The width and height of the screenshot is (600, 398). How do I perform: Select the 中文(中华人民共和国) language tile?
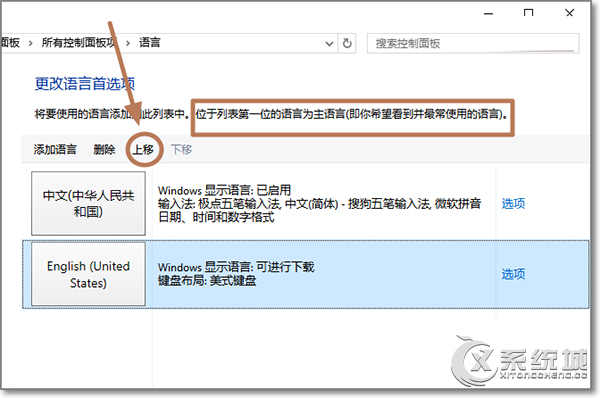click(x=88, y=203)
